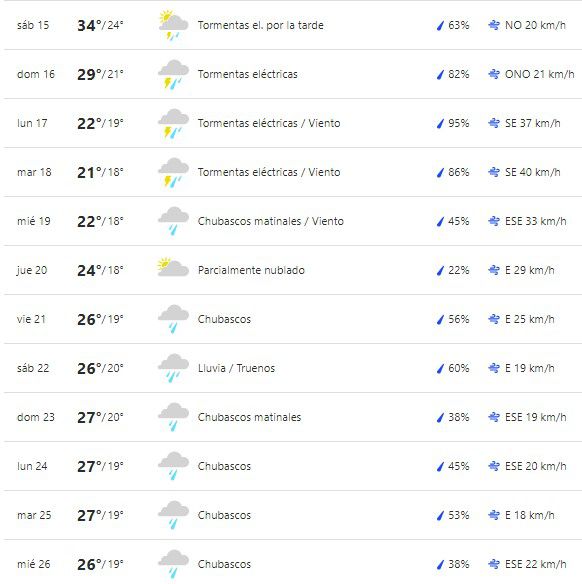Open the 'Chubascos matinales / Viento' description
Viewport: 582px width, 584px height.
[x=271, y=221]
